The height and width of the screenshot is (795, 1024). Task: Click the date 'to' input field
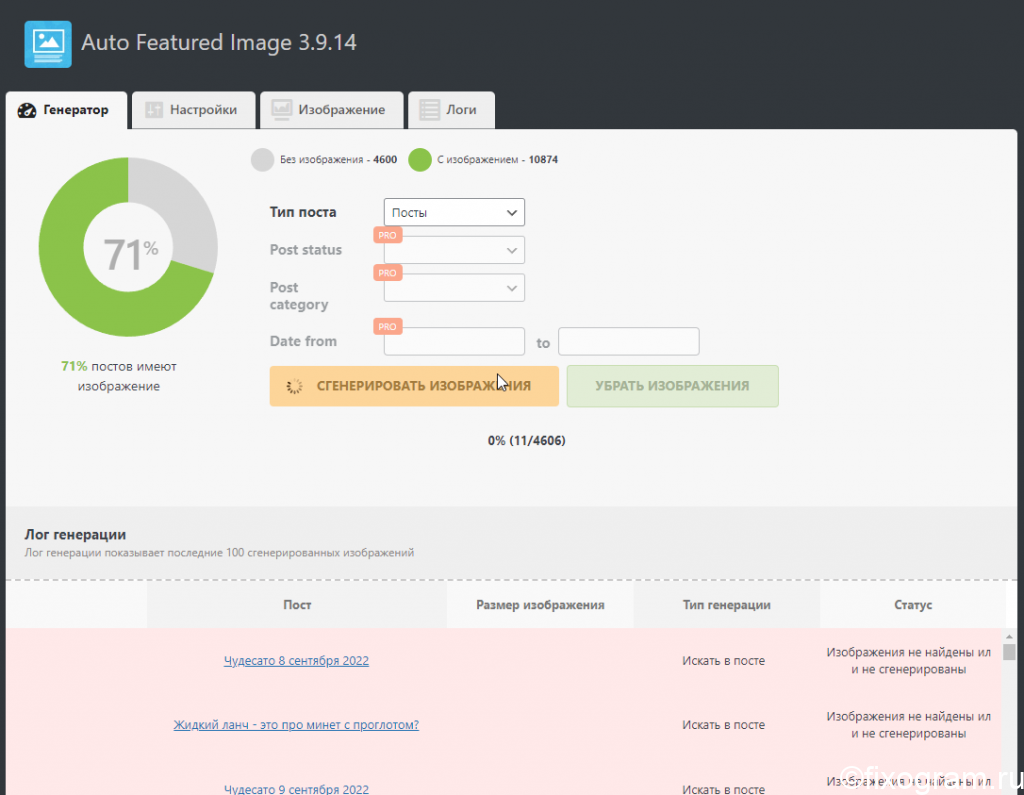(628, 342)
